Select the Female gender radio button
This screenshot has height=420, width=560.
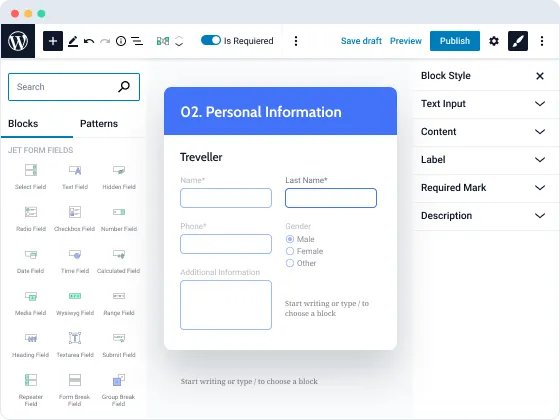(290, 251)
